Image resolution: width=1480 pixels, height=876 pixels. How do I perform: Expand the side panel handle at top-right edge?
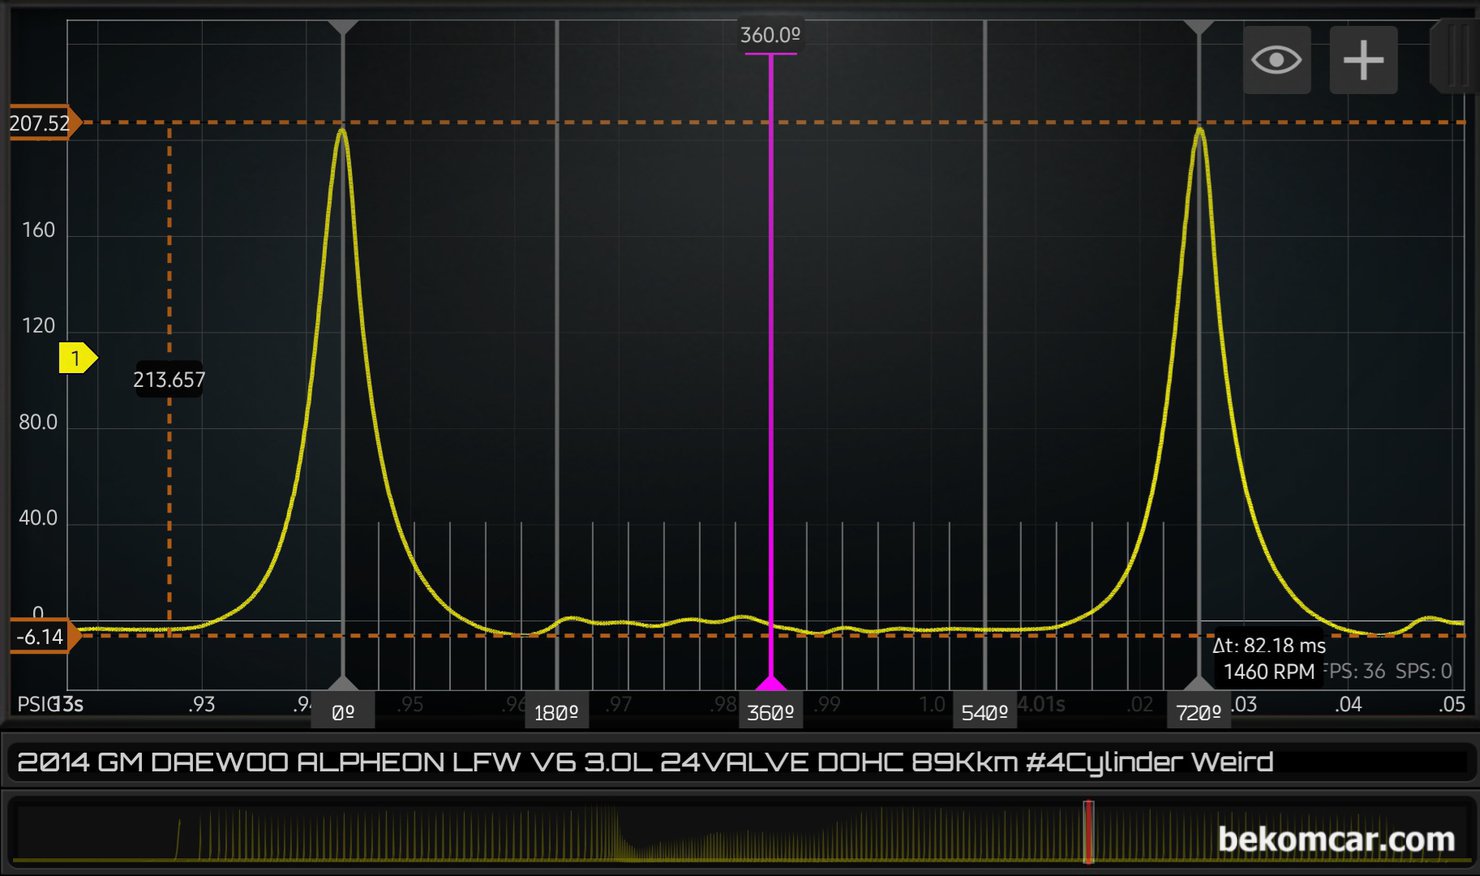[x=1452, y=57]
